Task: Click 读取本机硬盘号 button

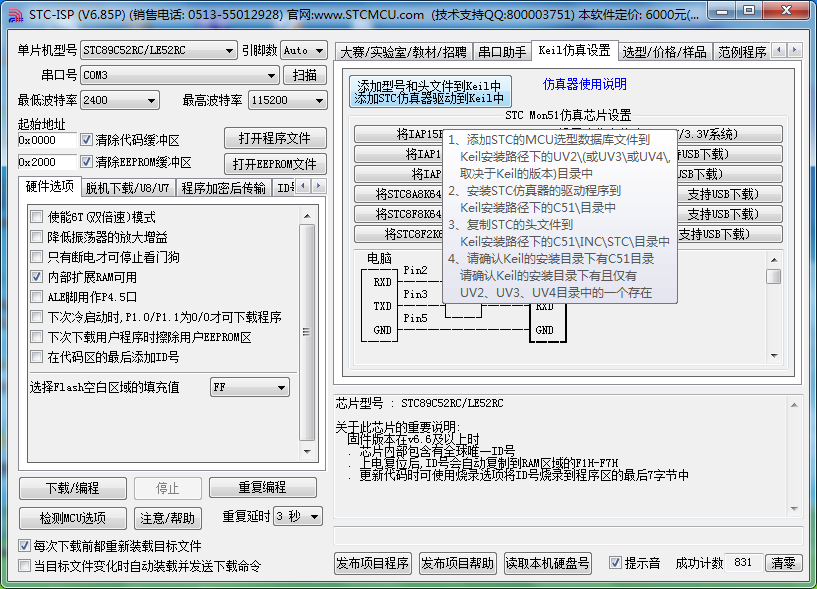Action: click(548, 563)
